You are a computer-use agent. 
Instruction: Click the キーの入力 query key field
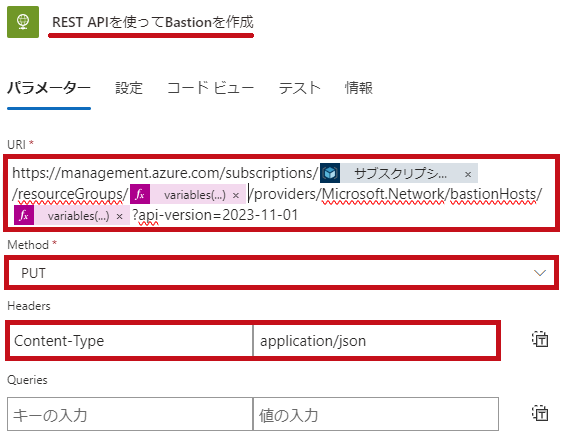130,414
